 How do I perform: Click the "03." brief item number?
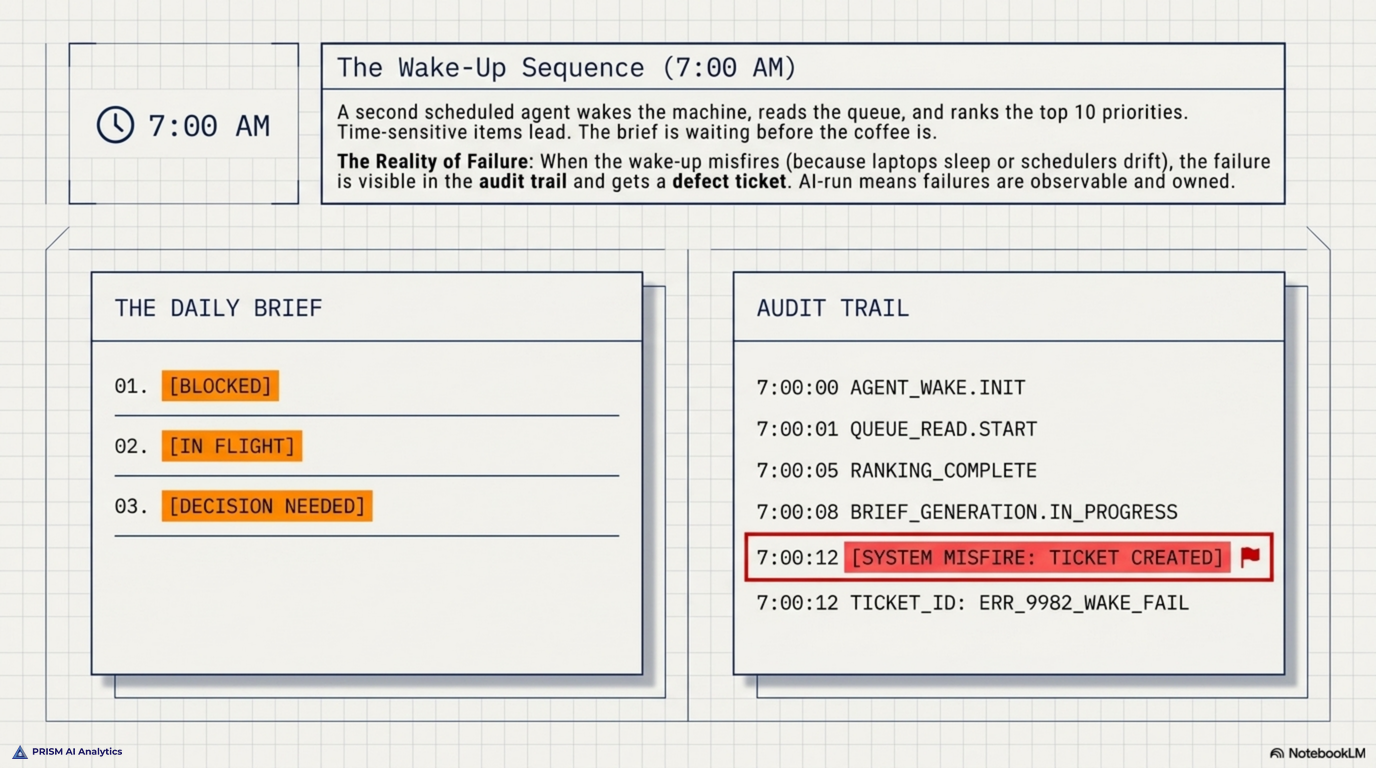pos(131,506)
